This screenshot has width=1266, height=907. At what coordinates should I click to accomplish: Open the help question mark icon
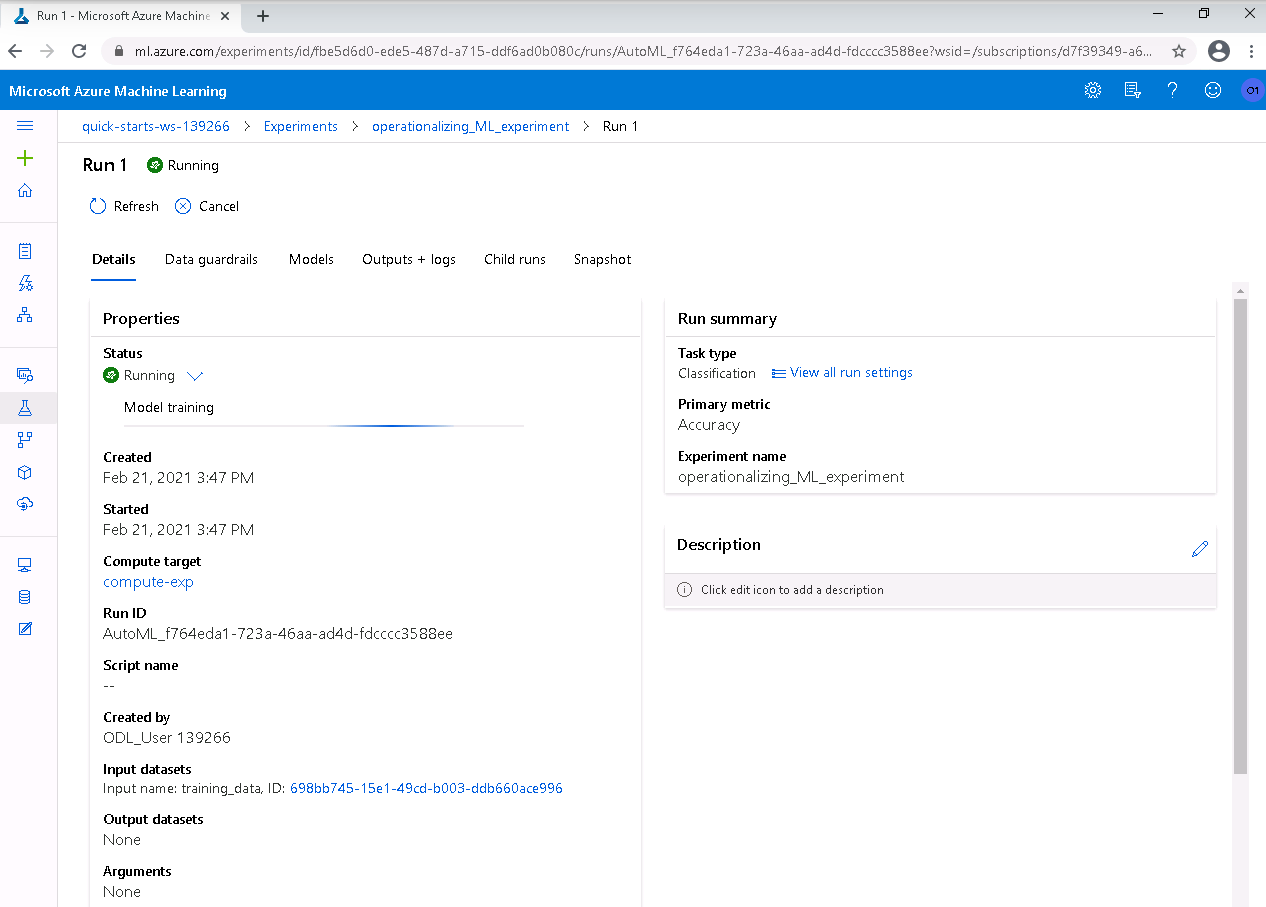pyautogui.click(x=1173, y=90)
